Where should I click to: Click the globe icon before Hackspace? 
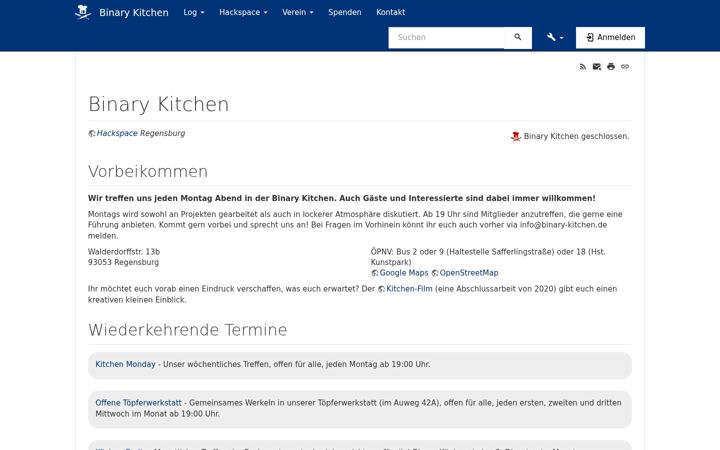tap(92, 134)
